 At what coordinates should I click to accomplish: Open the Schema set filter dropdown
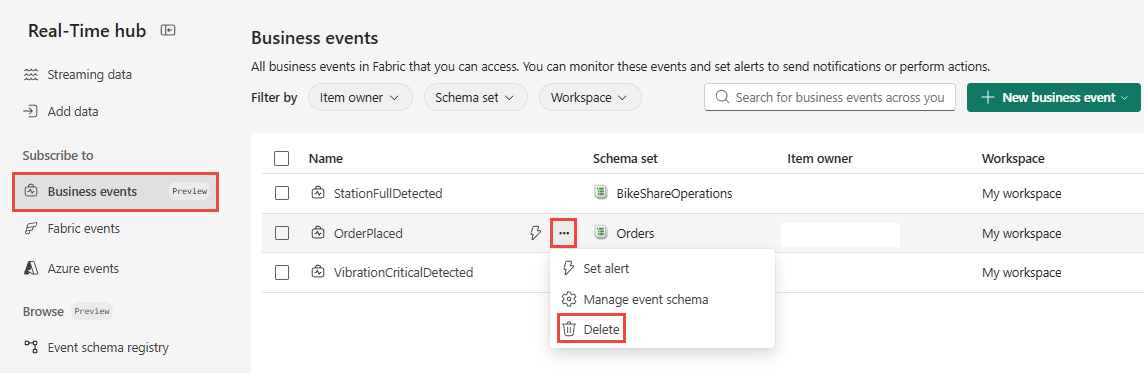point(476,97)
